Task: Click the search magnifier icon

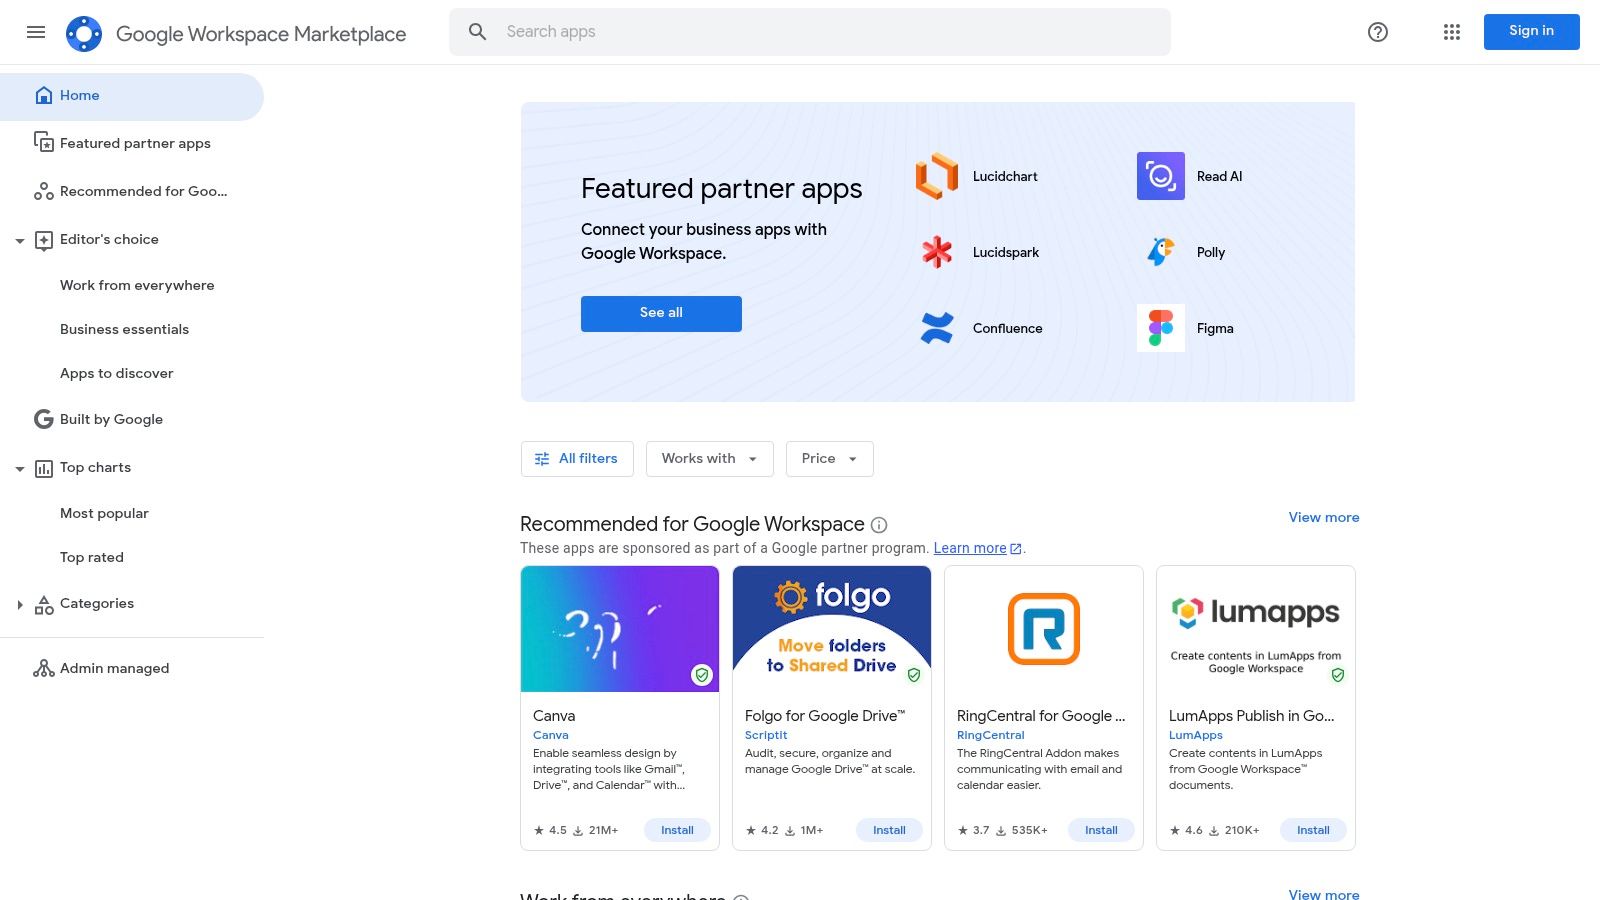Action: pos(478,31)
